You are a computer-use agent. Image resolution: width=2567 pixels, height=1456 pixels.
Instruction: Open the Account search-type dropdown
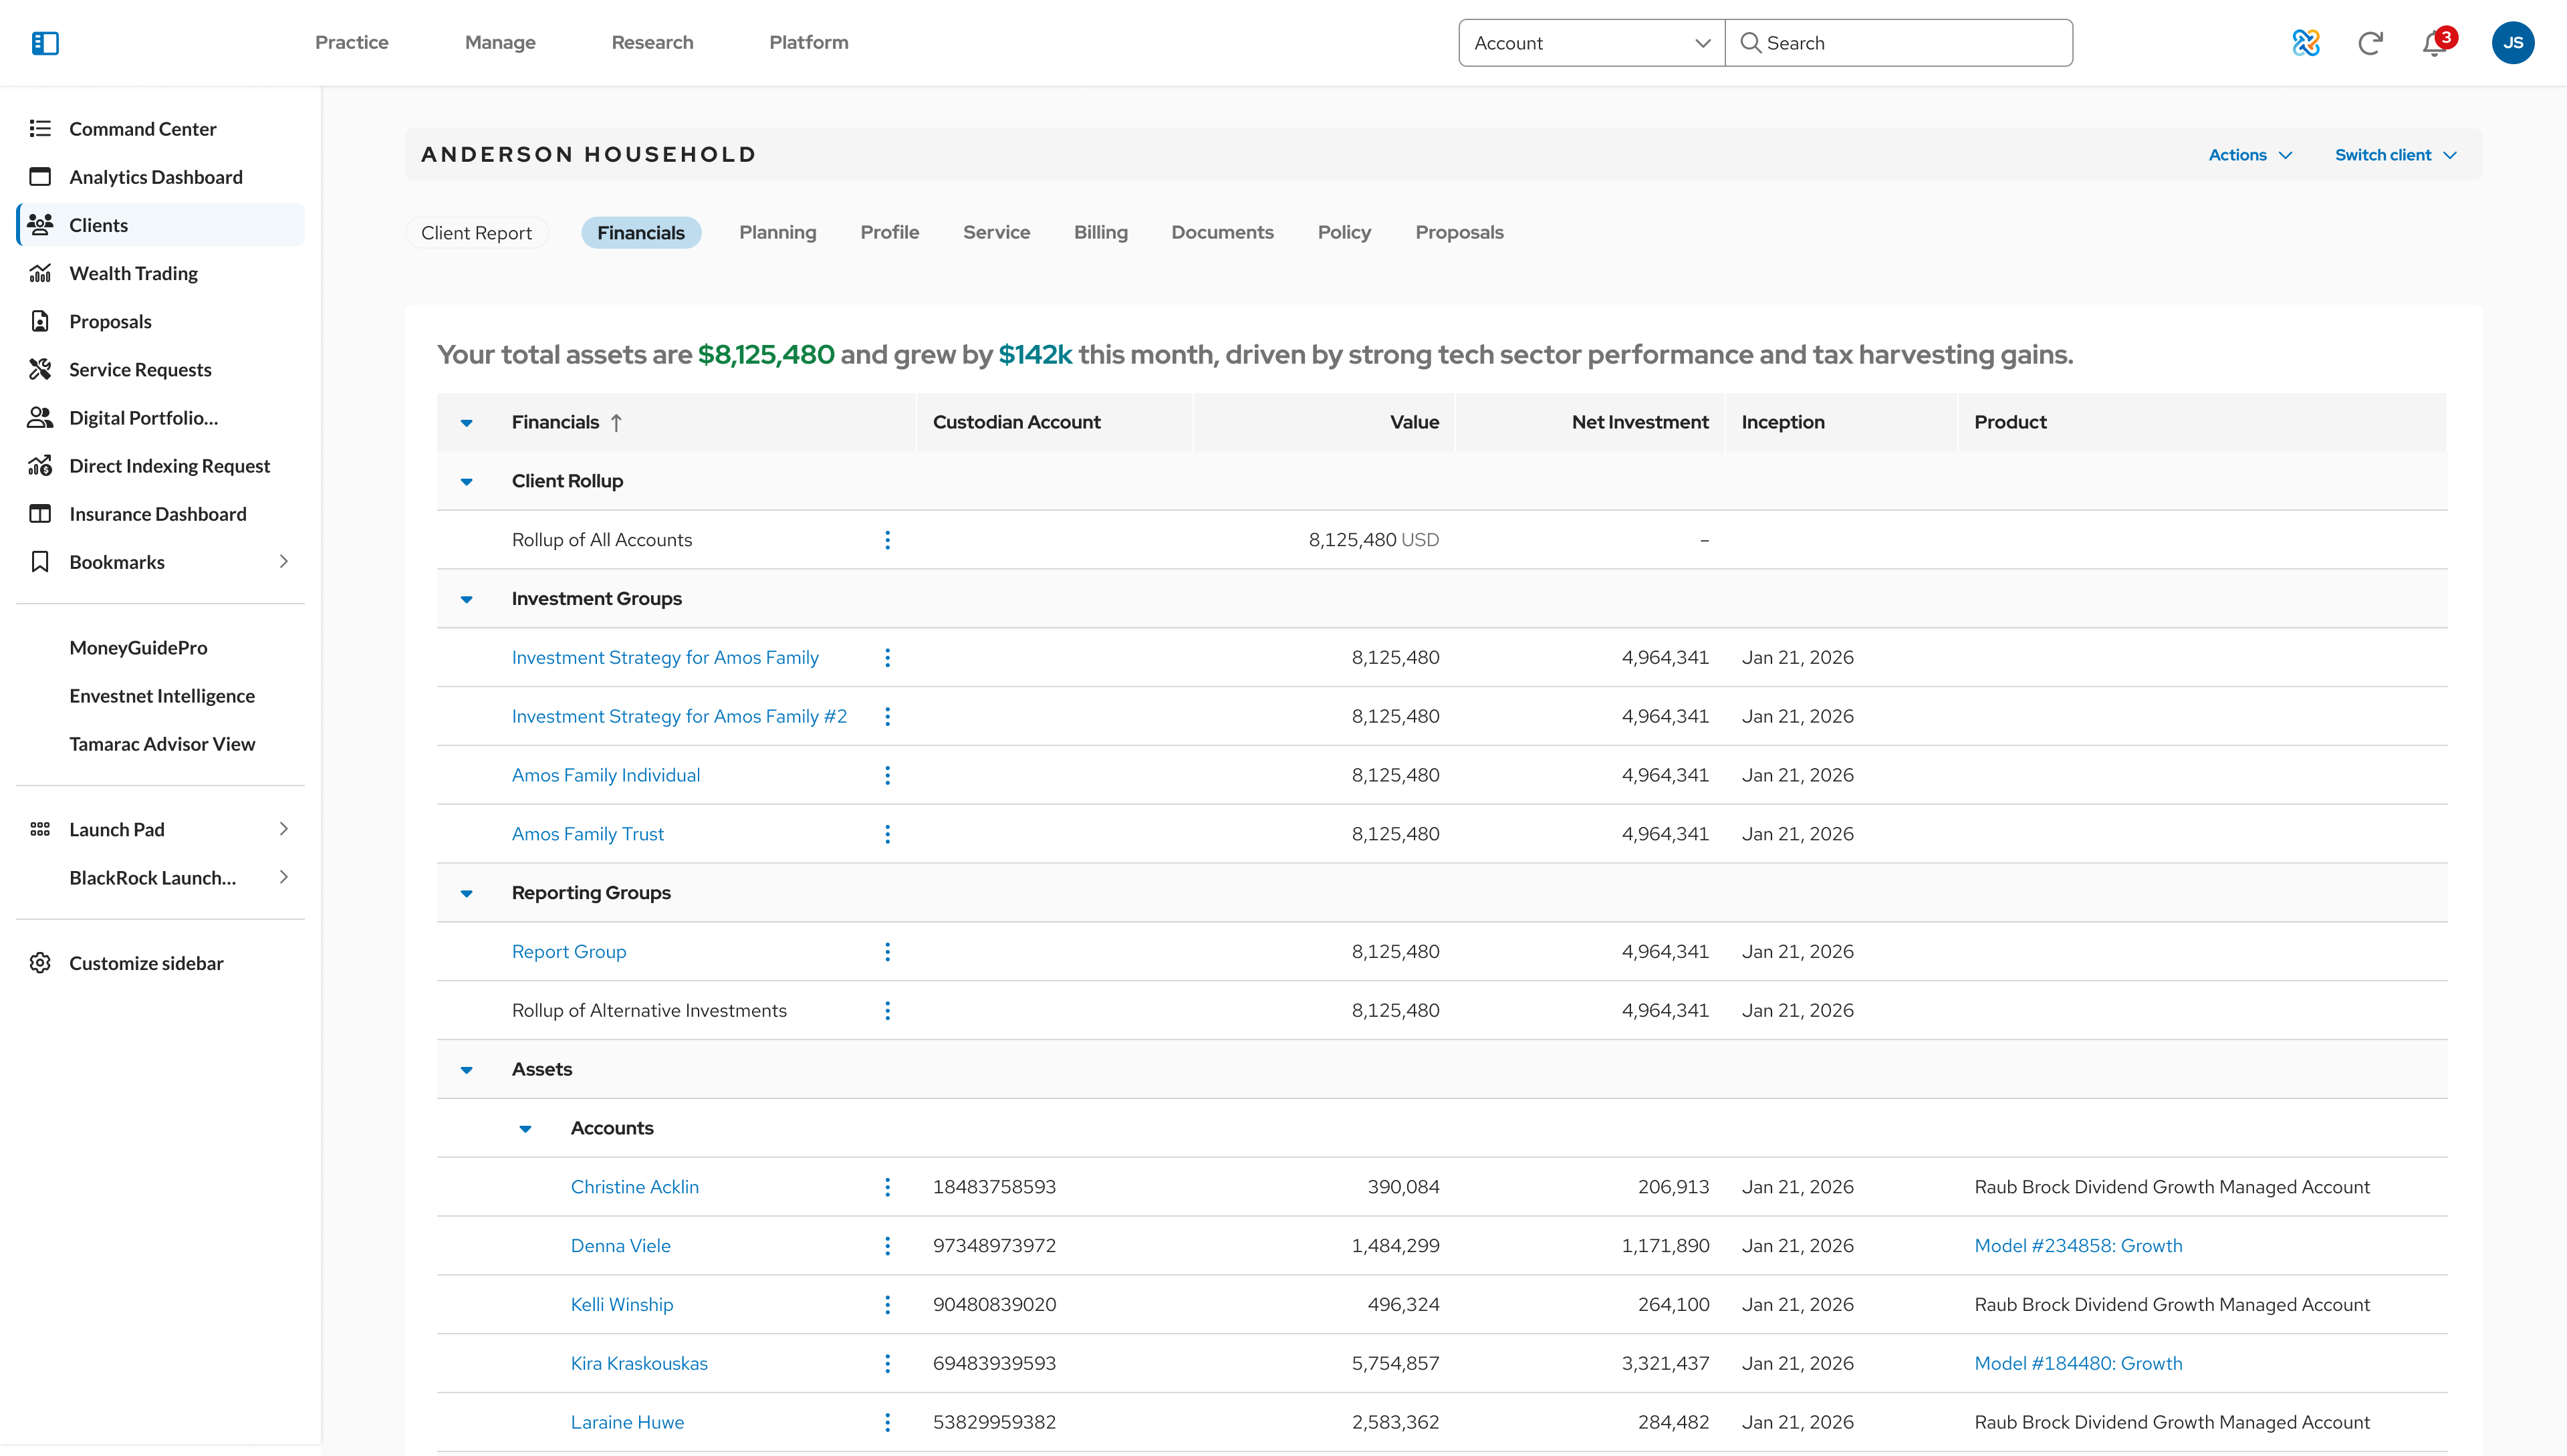coord(1591,43)
